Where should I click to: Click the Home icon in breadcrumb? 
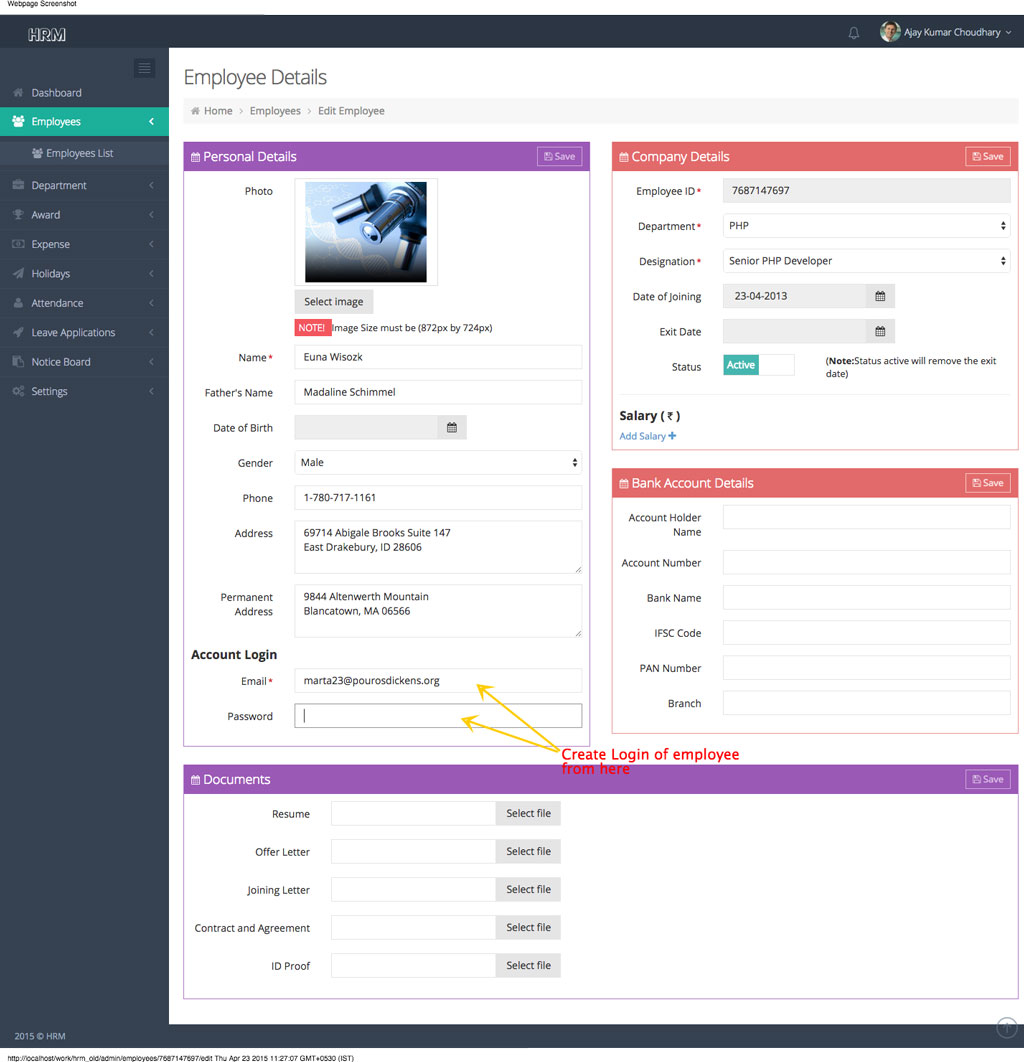coord(195,111)
